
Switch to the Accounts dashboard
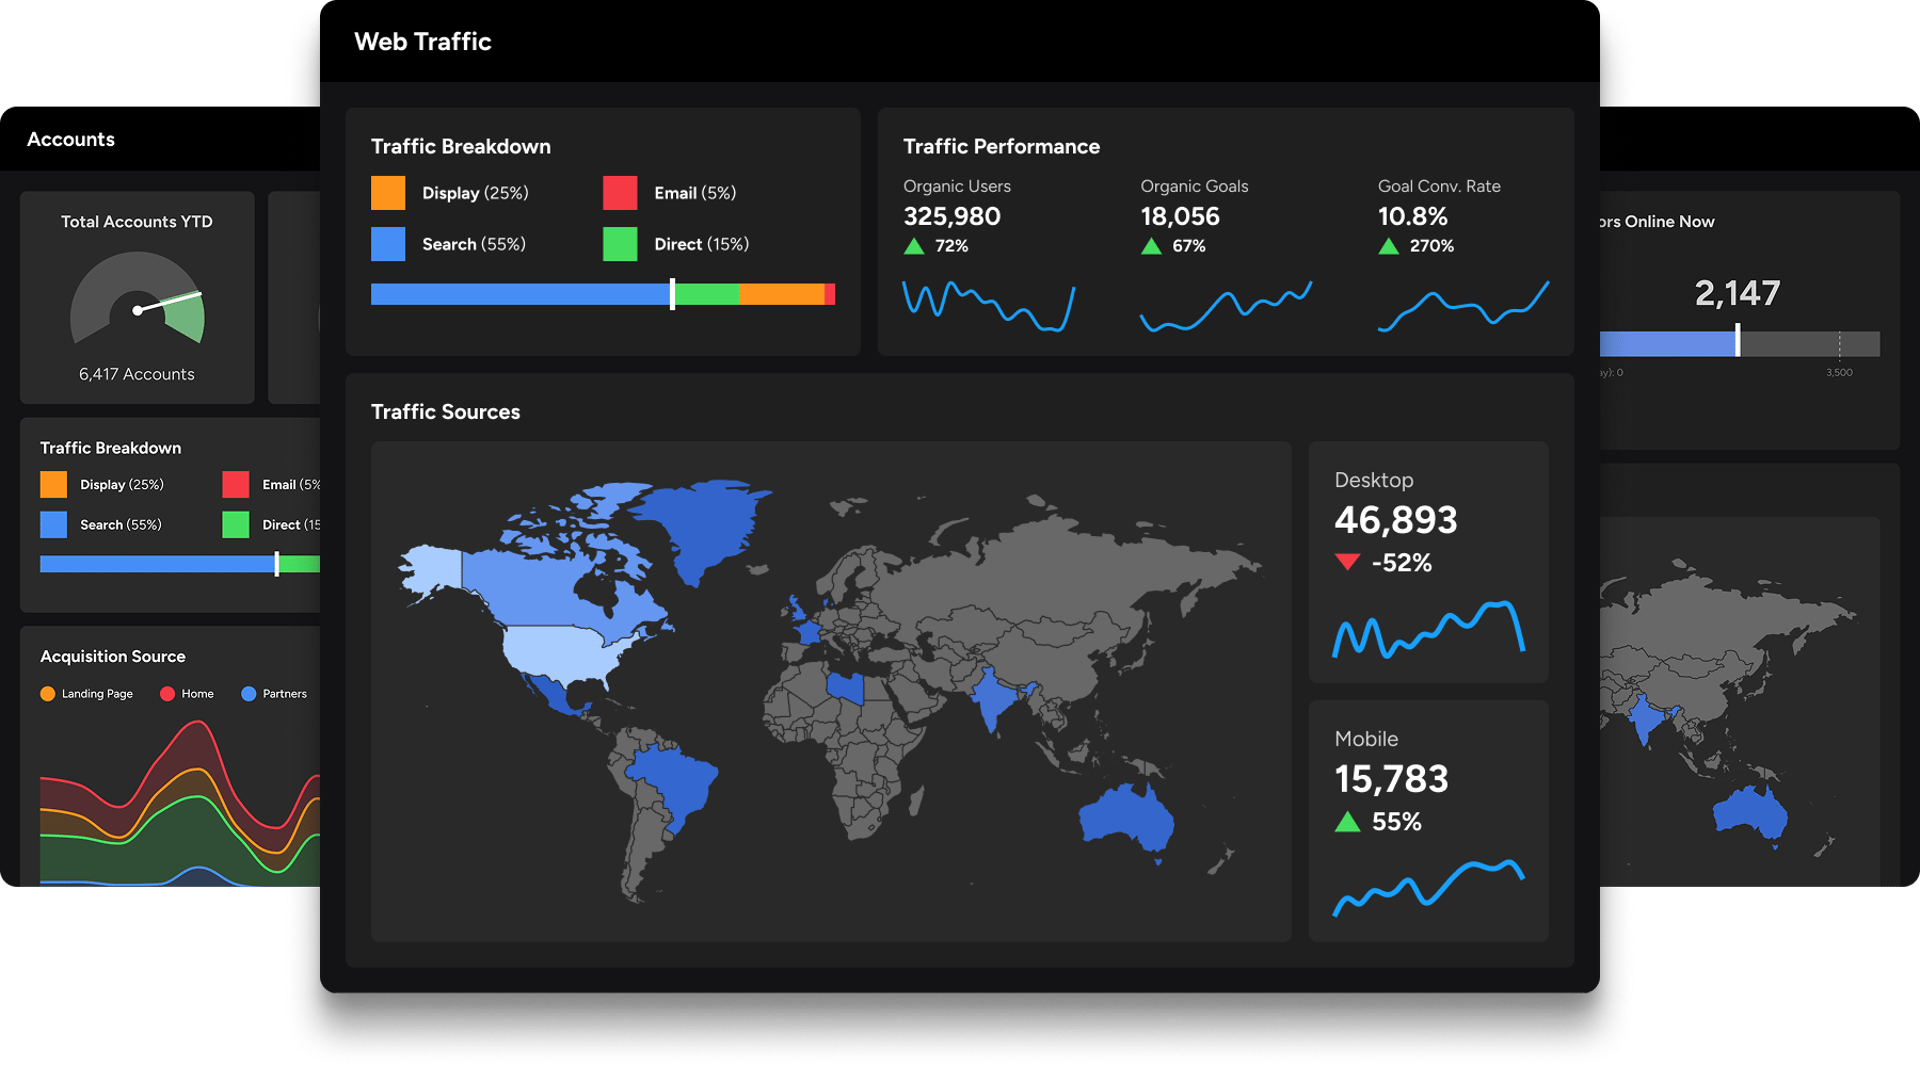pyautogui.click(x=71, y=139)
